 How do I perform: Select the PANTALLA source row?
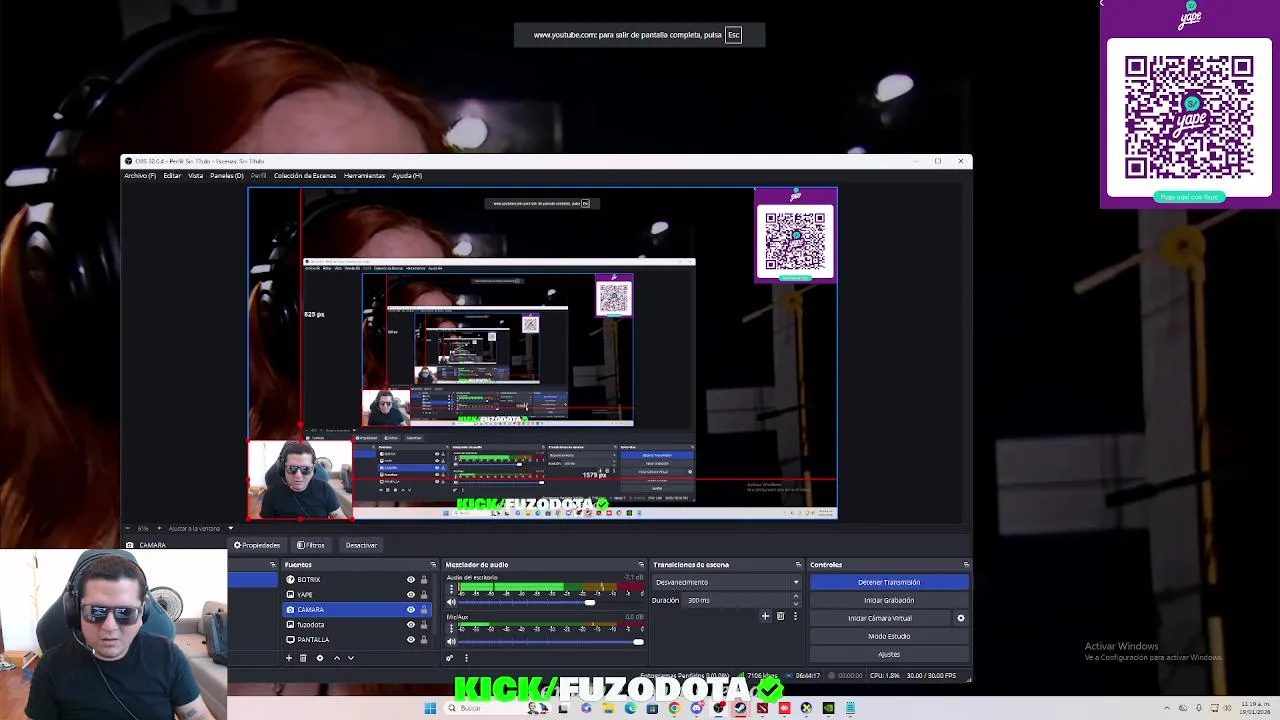358,640
